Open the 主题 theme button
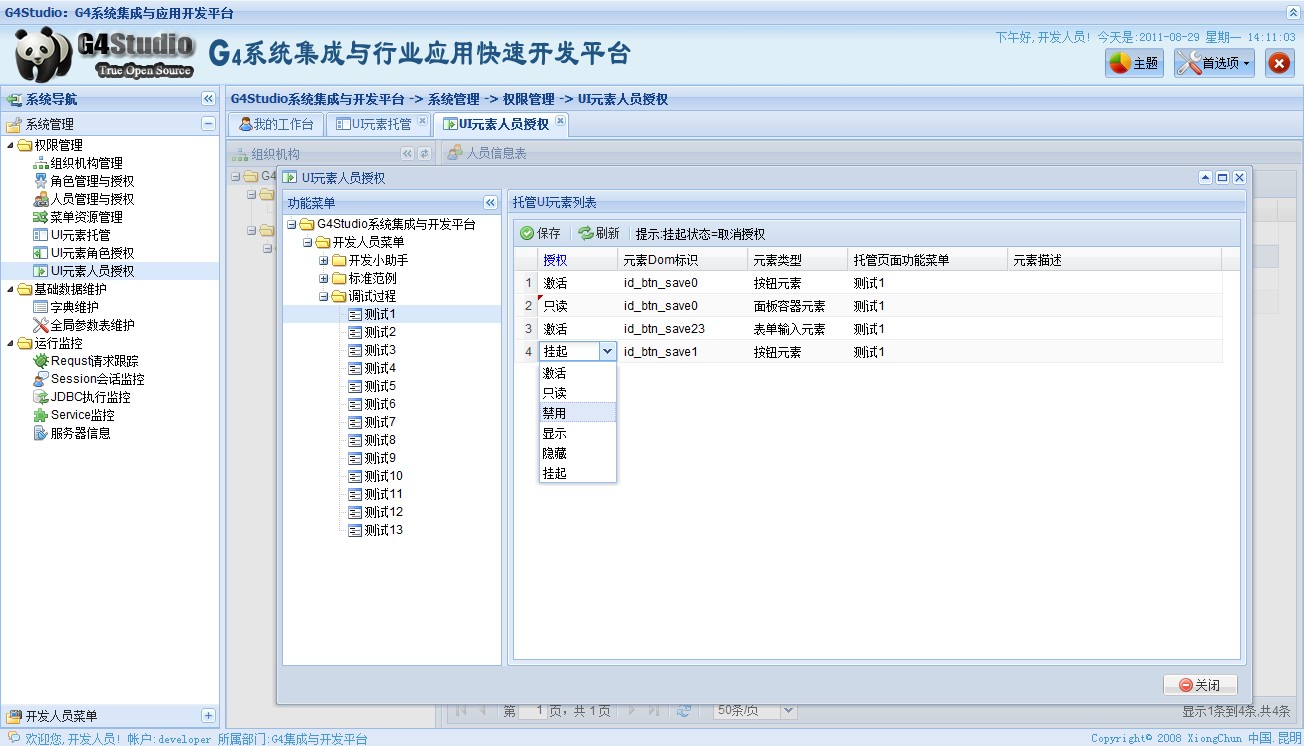 click(1134, 63)
